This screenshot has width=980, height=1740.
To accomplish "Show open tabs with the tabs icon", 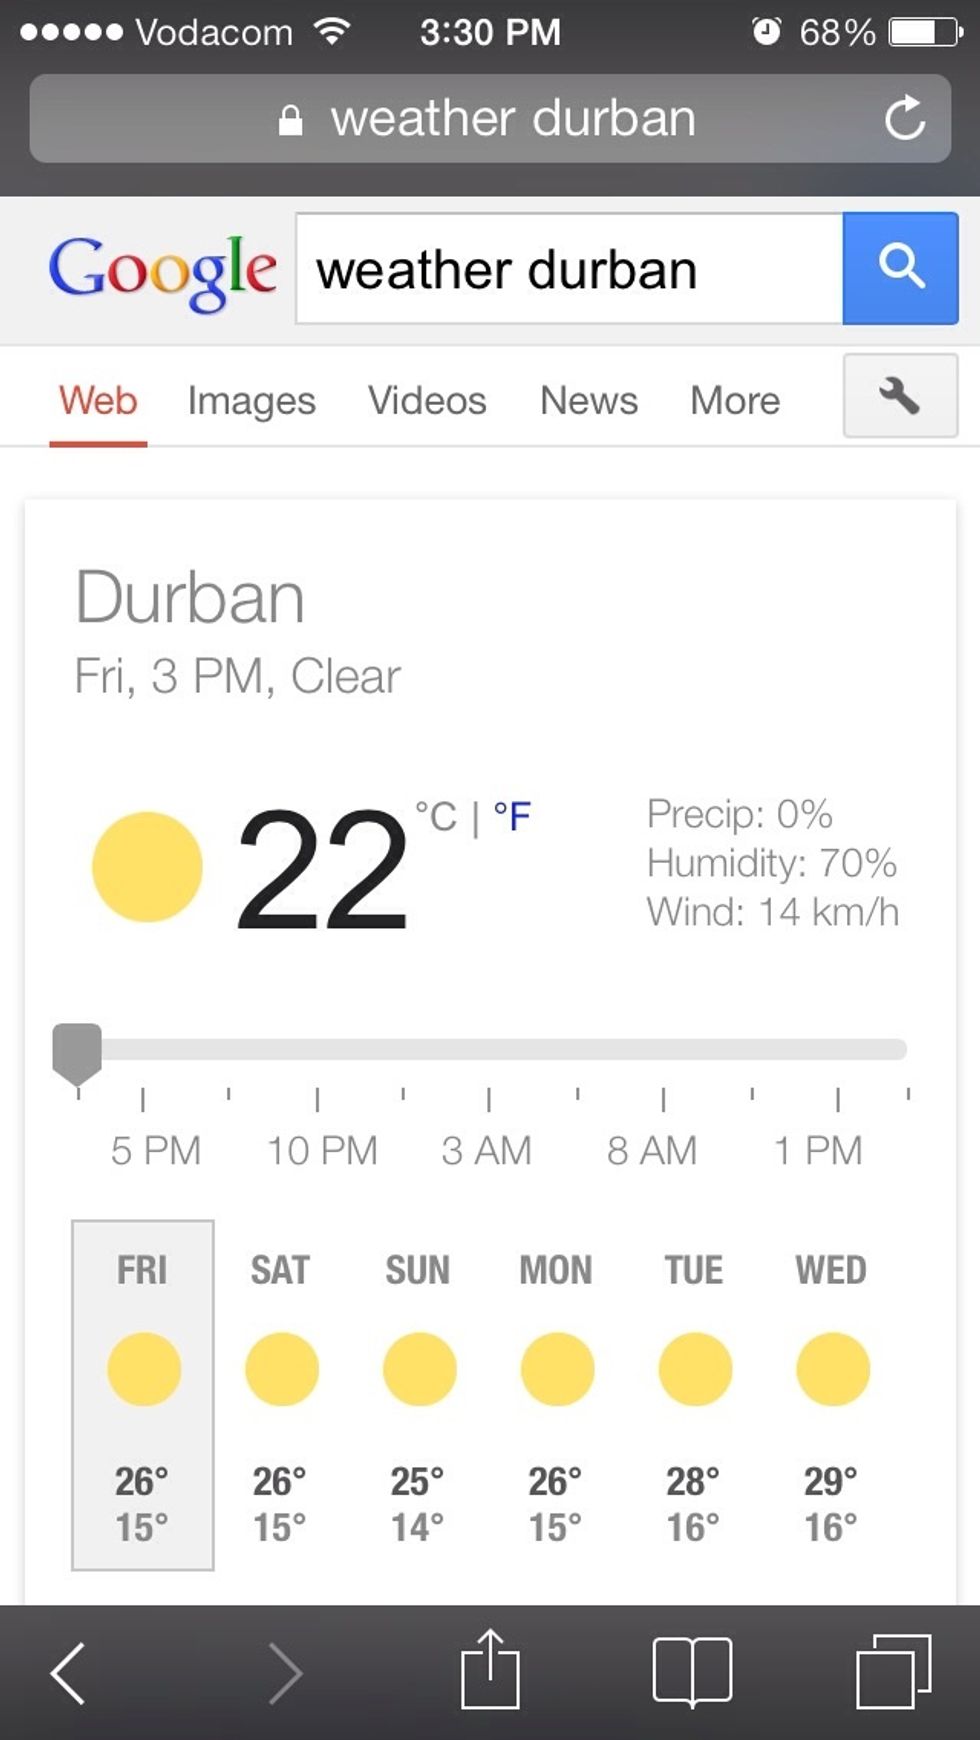I will point(893,1670).
